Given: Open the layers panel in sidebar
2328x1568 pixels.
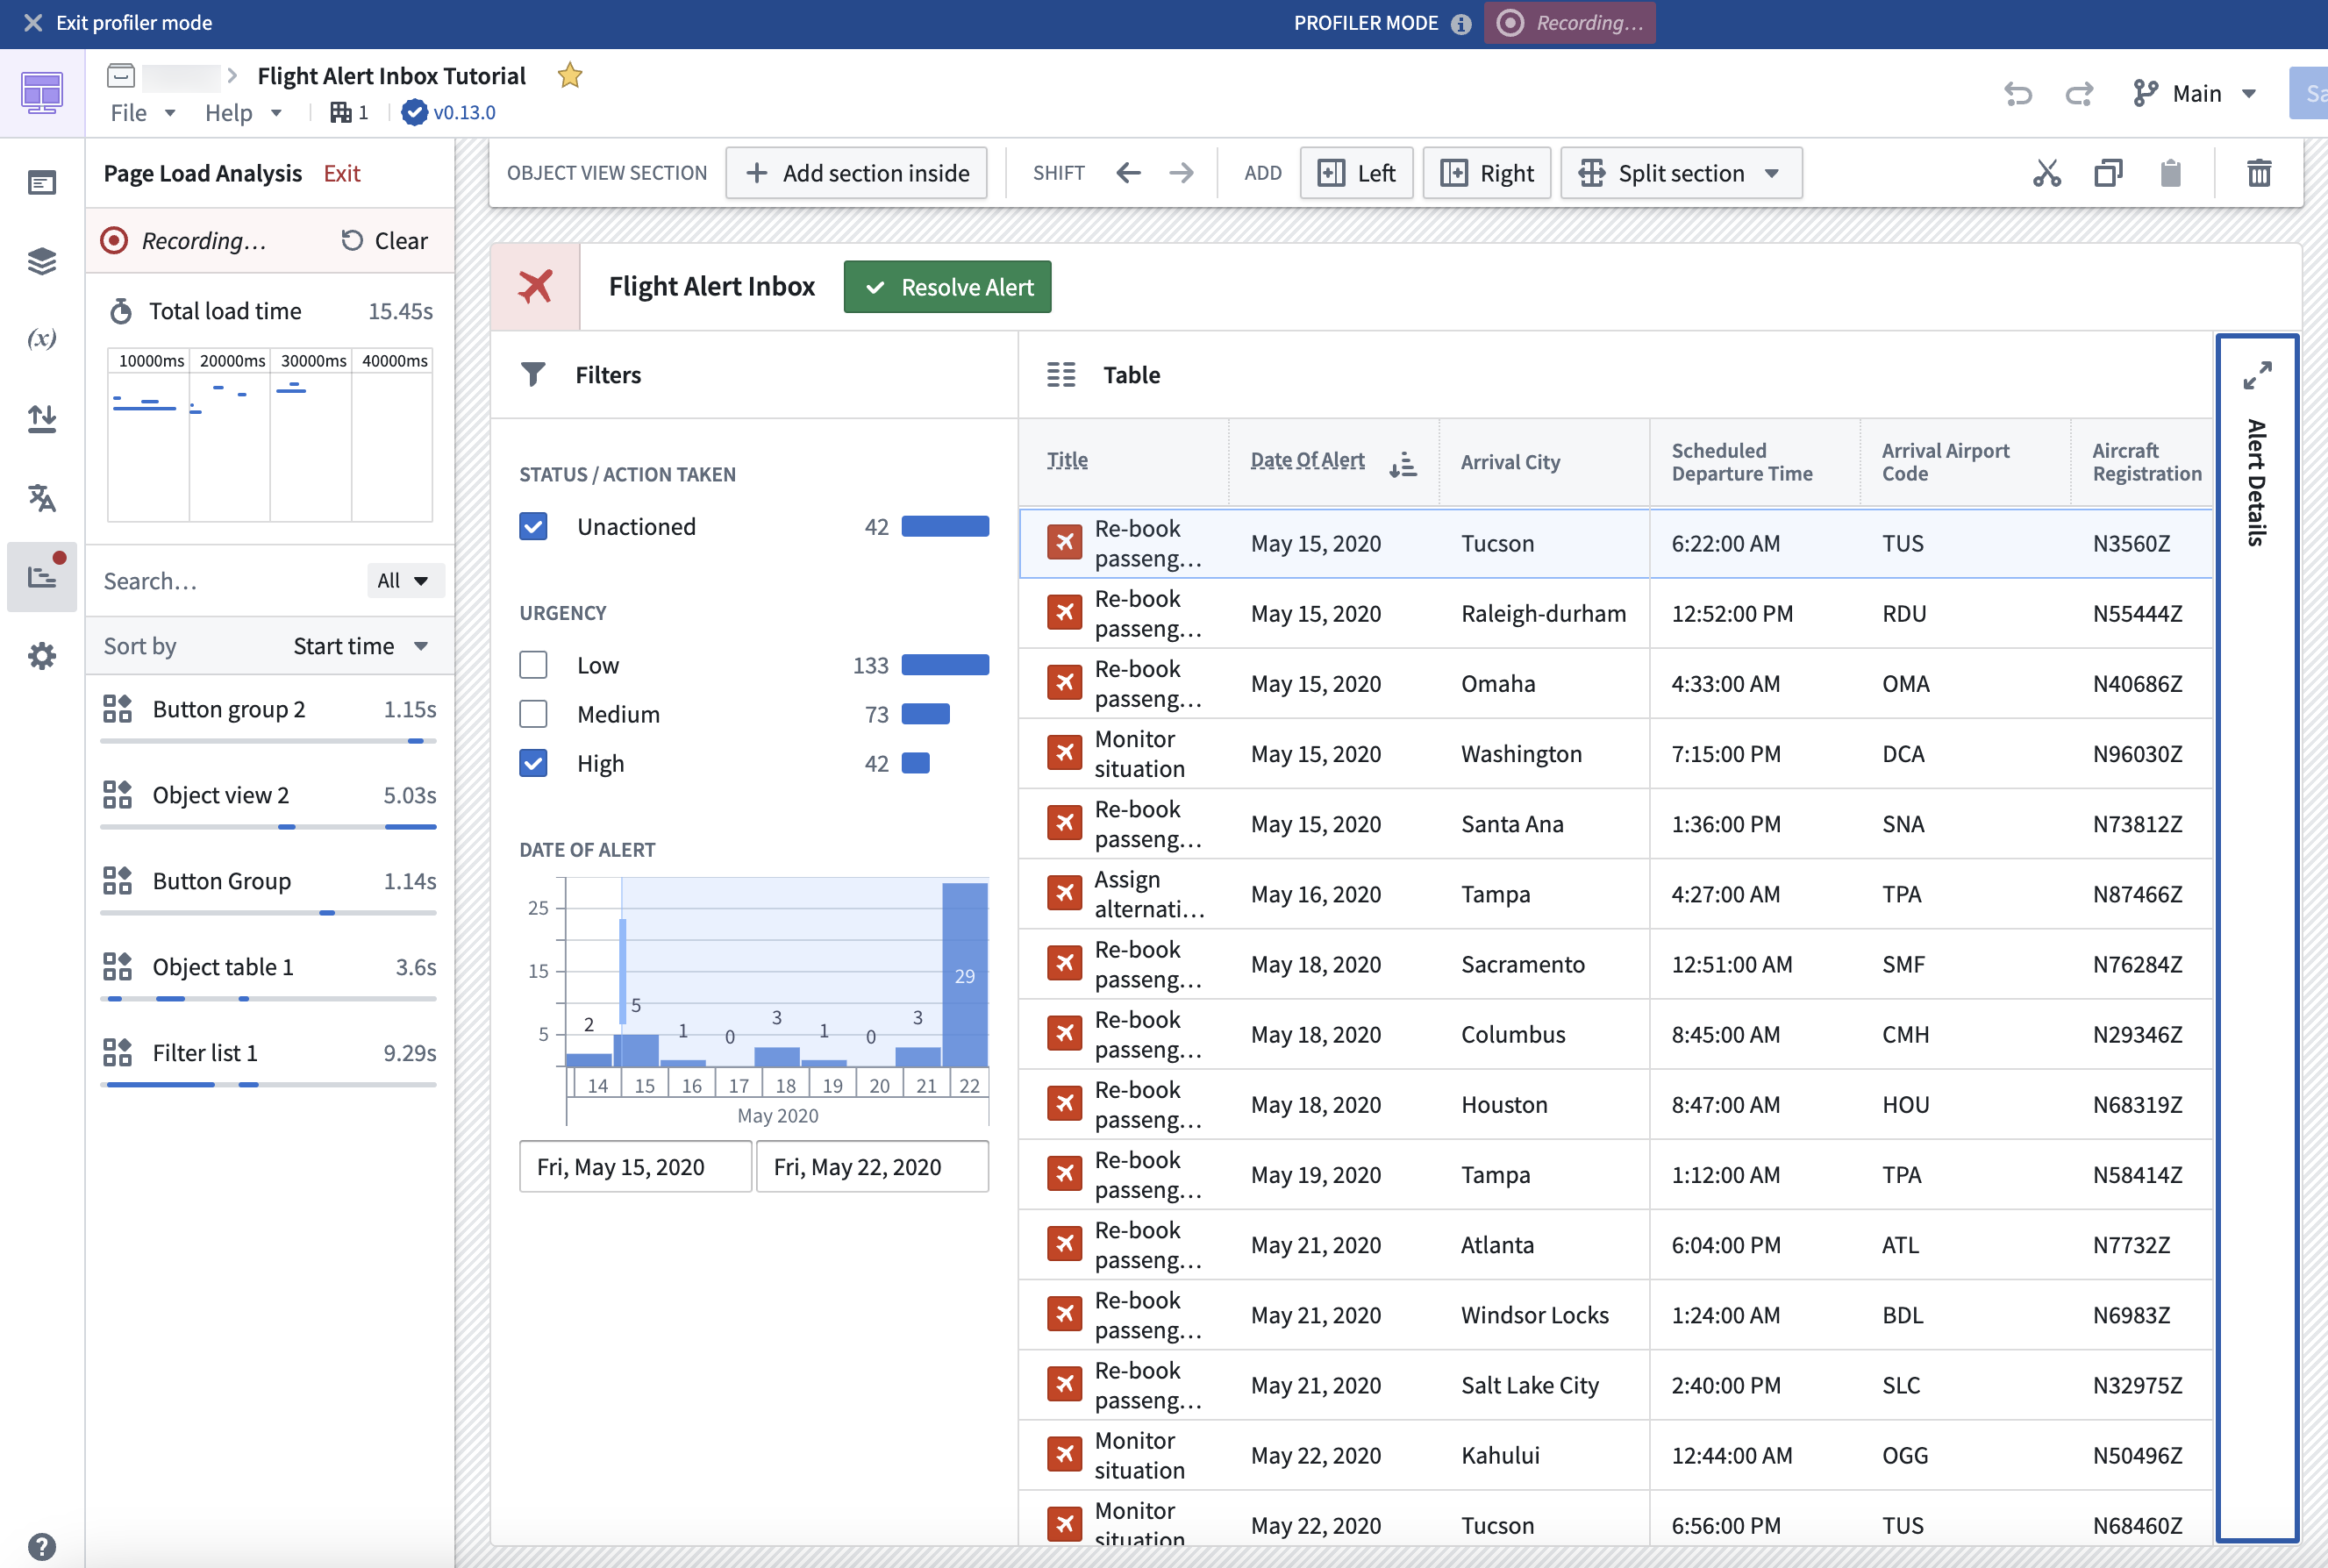Looking at the screenshot, I should pyautogui.click(x=42, y=261).
